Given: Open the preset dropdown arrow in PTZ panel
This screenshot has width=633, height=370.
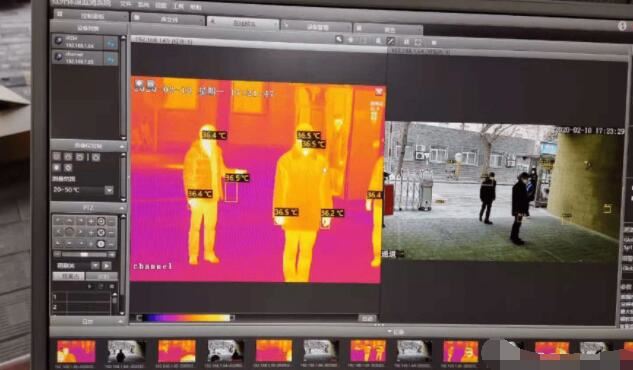Looking at the screenshot, I should coord(95,265).
